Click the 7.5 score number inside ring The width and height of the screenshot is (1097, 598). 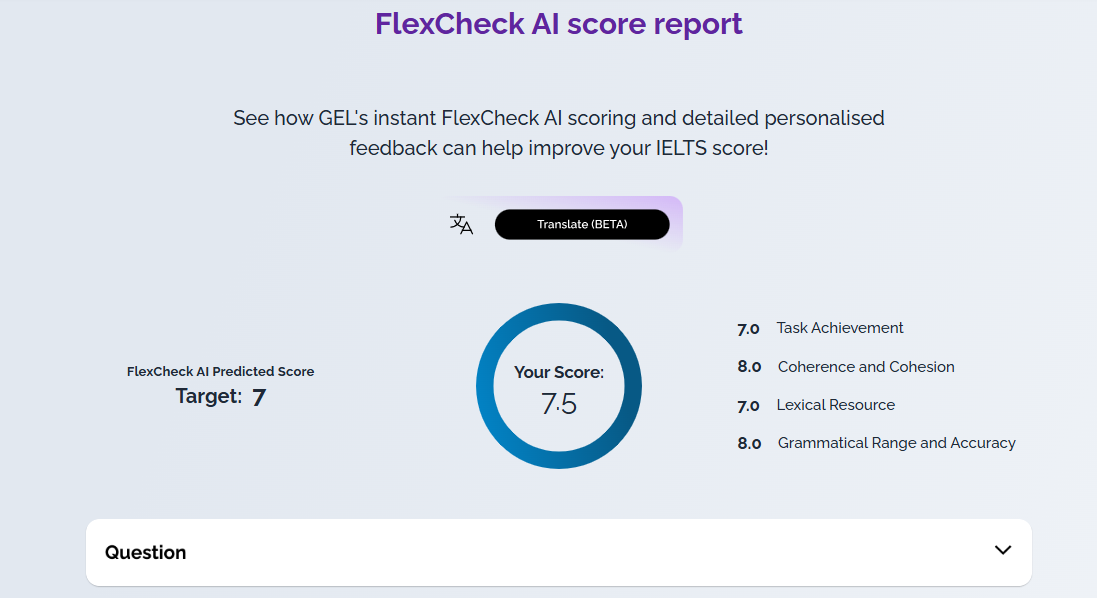tap(559, 403)
